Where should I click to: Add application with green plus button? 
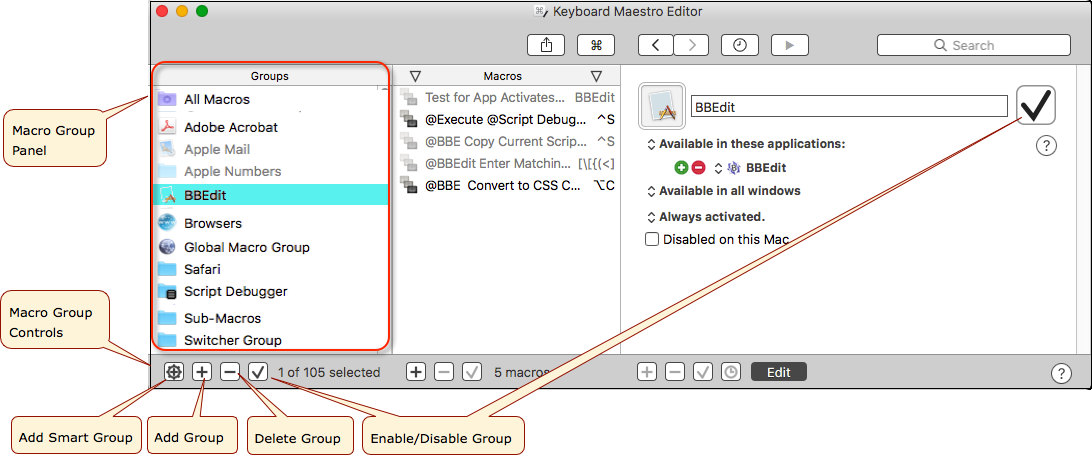pos(681,168)
